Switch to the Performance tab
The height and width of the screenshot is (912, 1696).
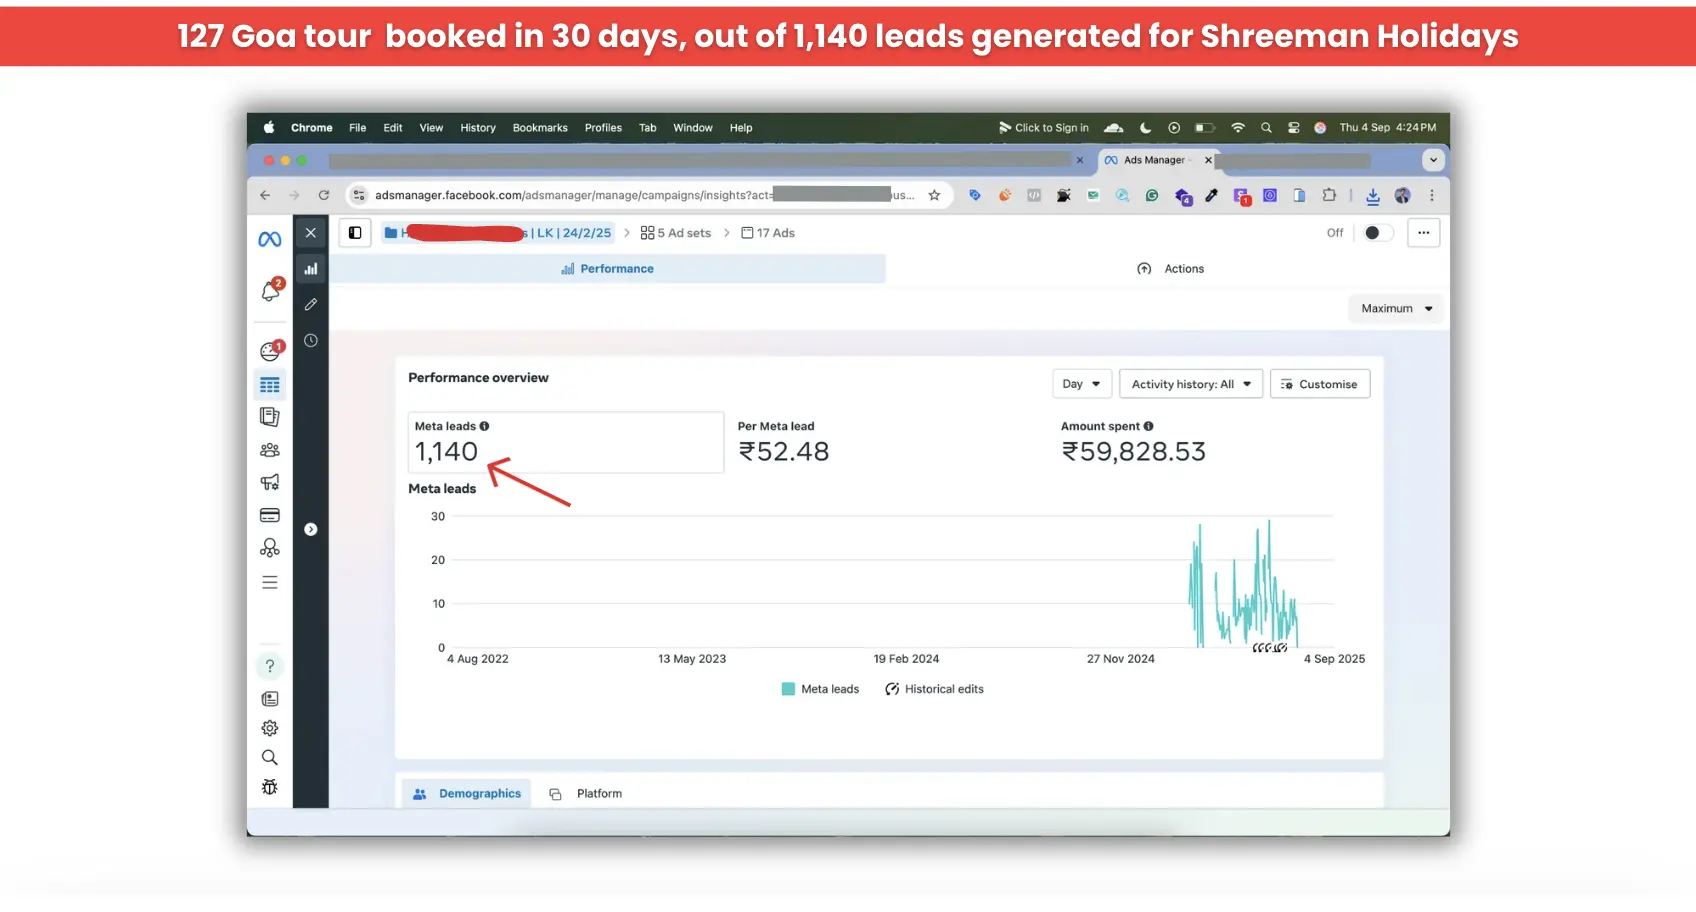(608, 269)
